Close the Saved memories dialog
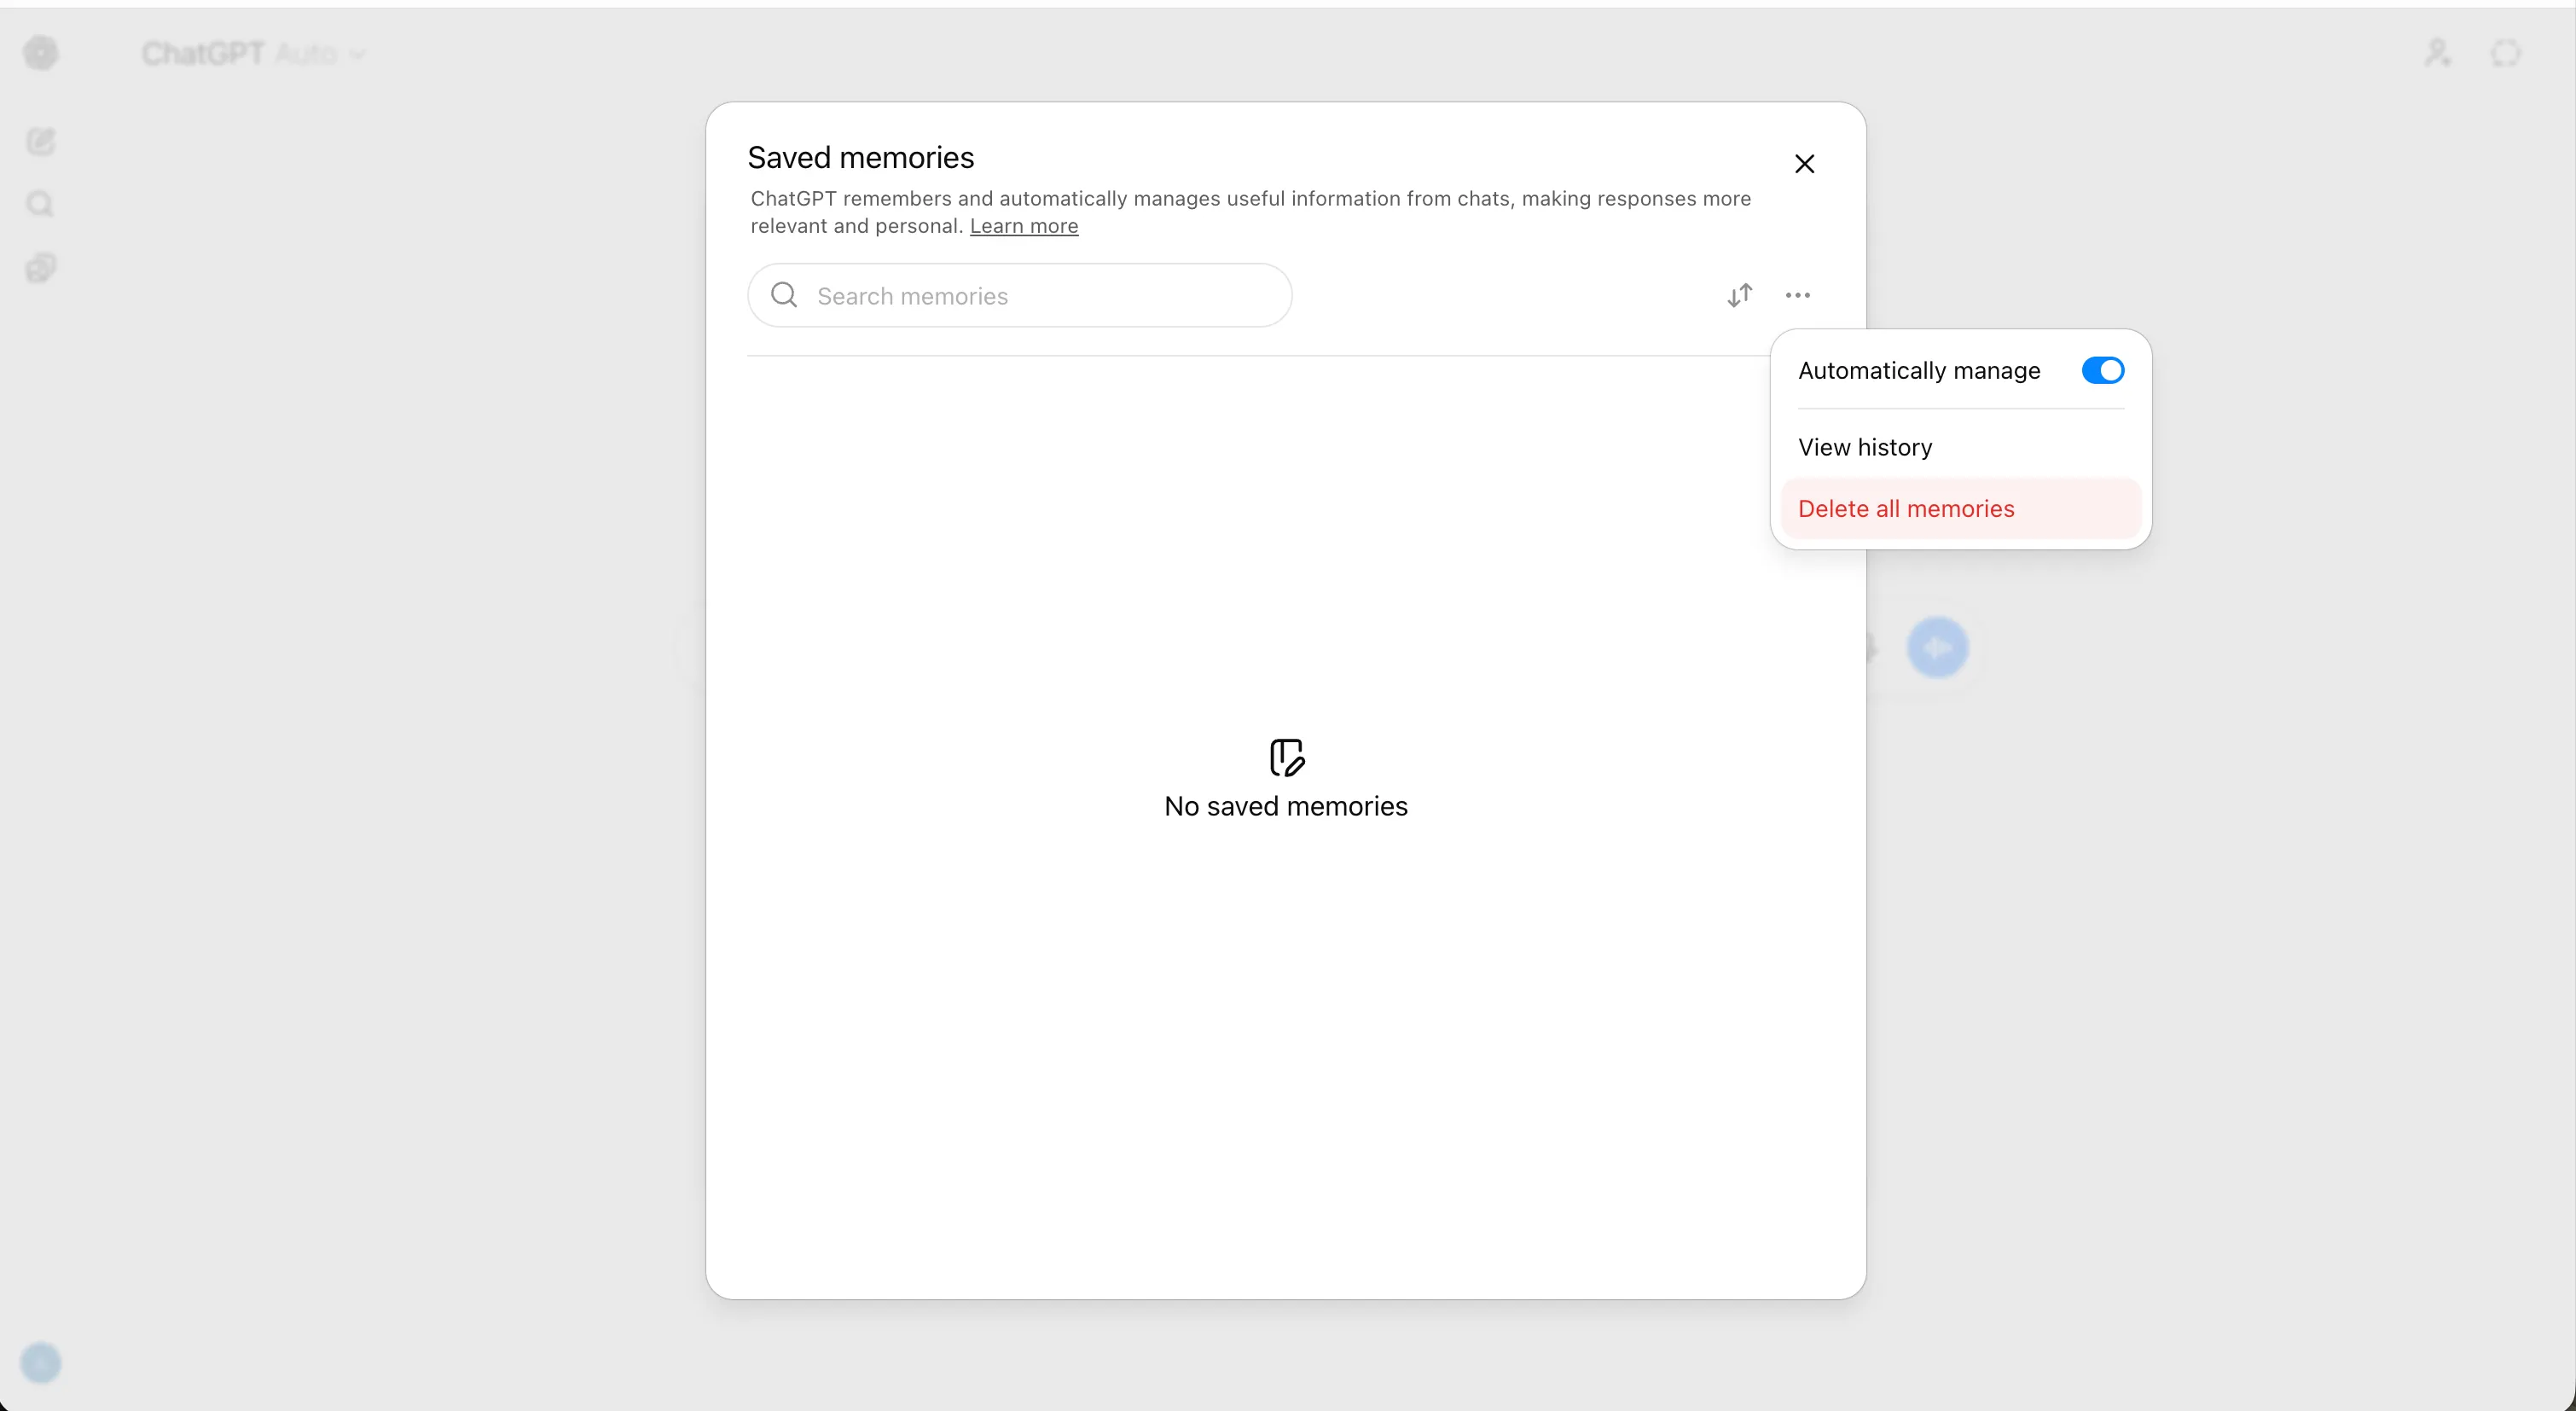Viewport: 2576px width, 1411px height. tap(1804, 164)
